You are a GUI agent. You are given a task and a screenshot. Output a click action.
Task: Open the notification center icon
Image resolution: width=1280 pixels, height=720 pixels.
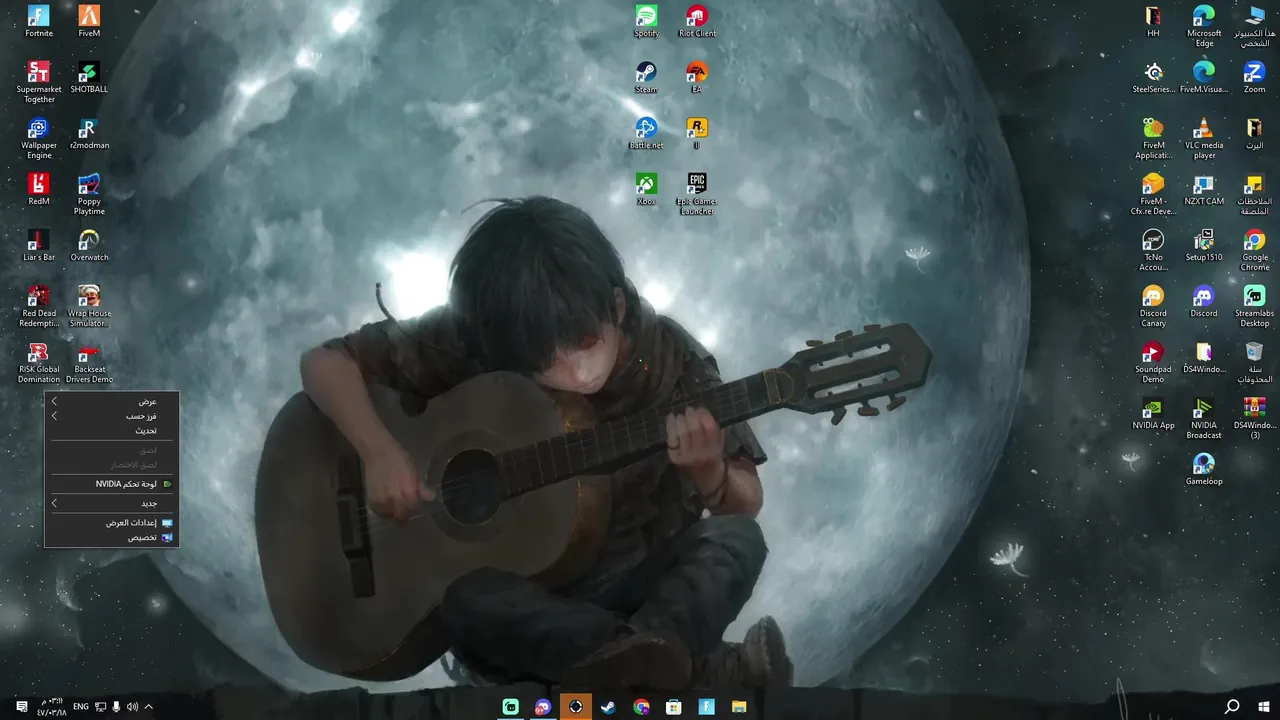tap(22, 707)
